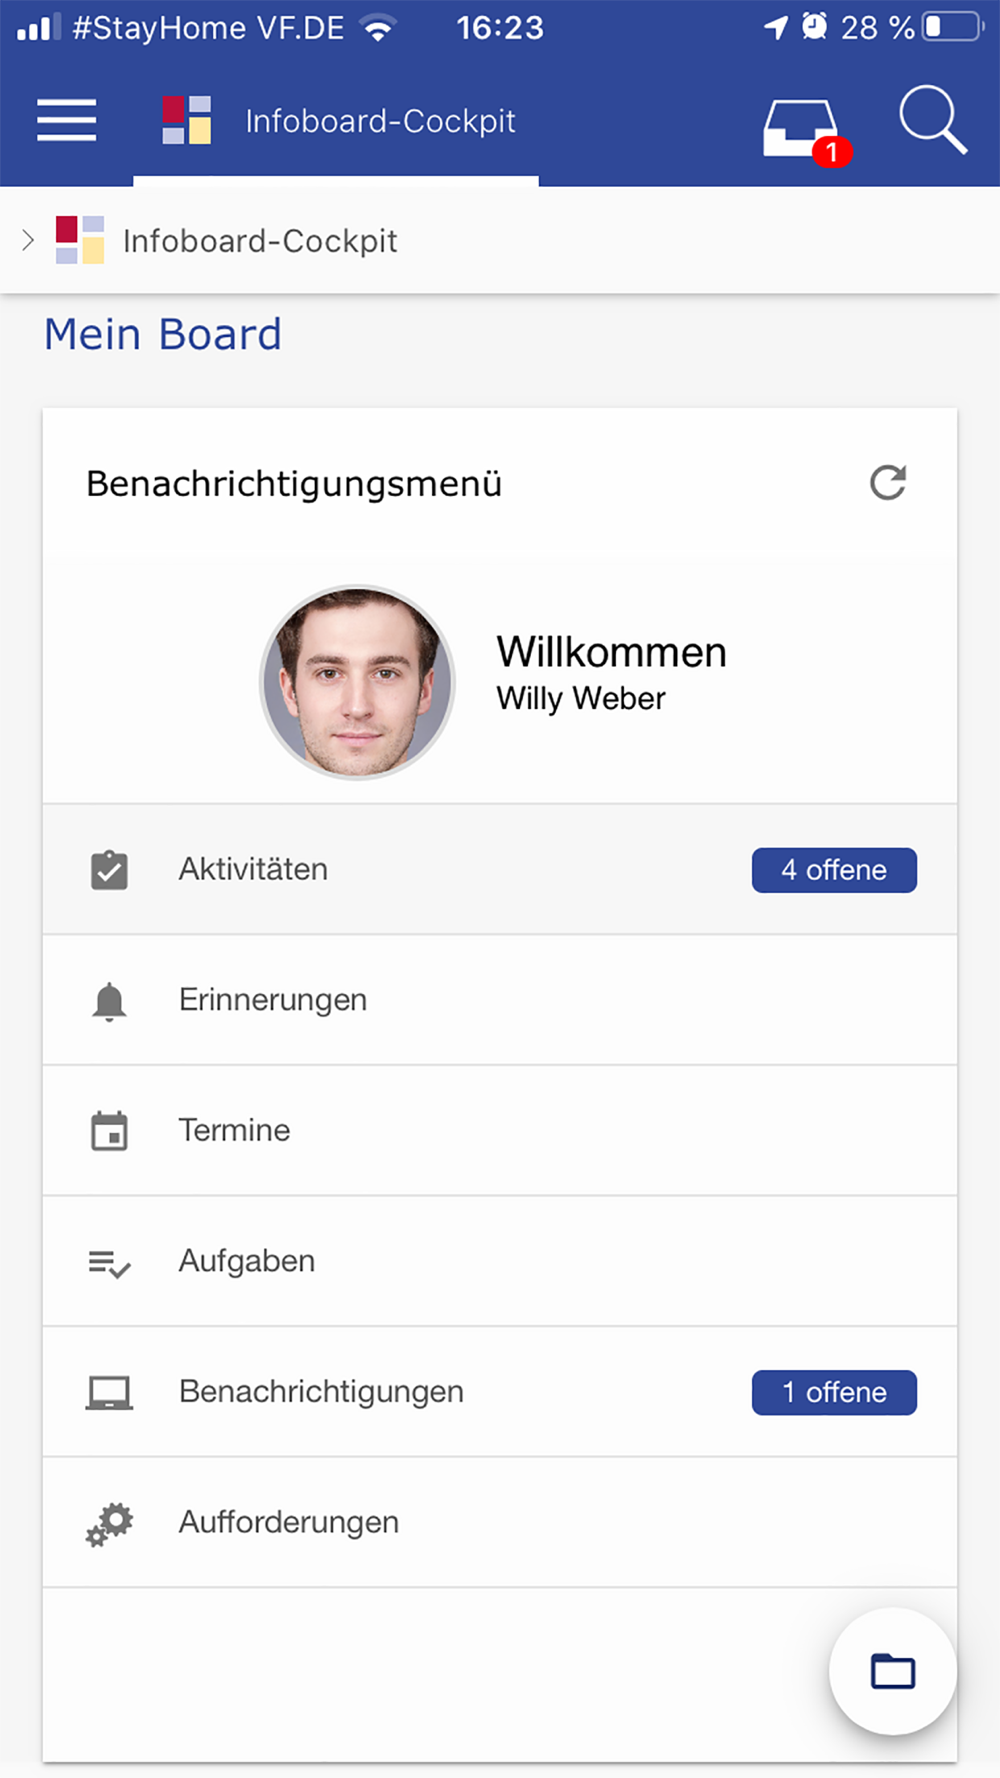The width and height of the screenshot is (1000, 1778).
Task: Click the "4 offene" Aktivitäten badge
Action: tap(834, 870)
